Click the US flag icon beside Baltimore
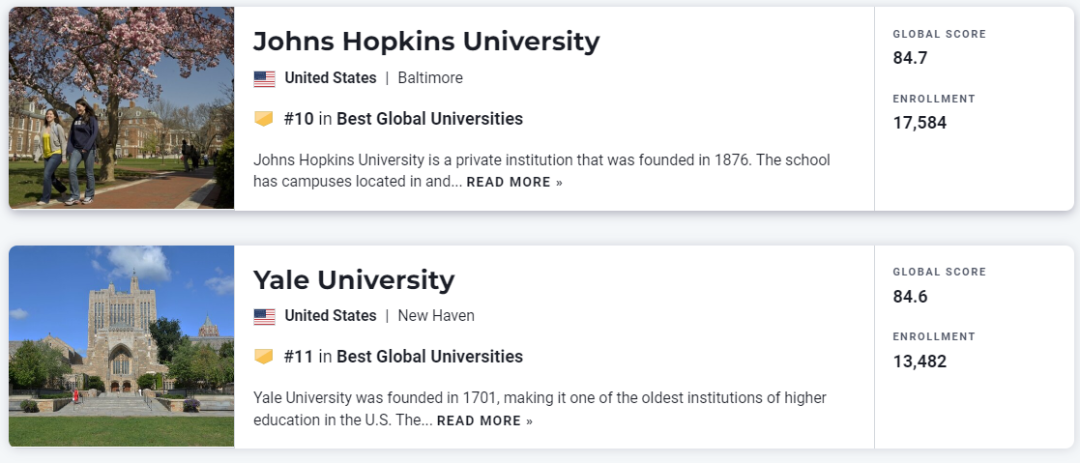The height and width of the screenshot is (463, 1080). pyautogui.click(x=264, y=79)
